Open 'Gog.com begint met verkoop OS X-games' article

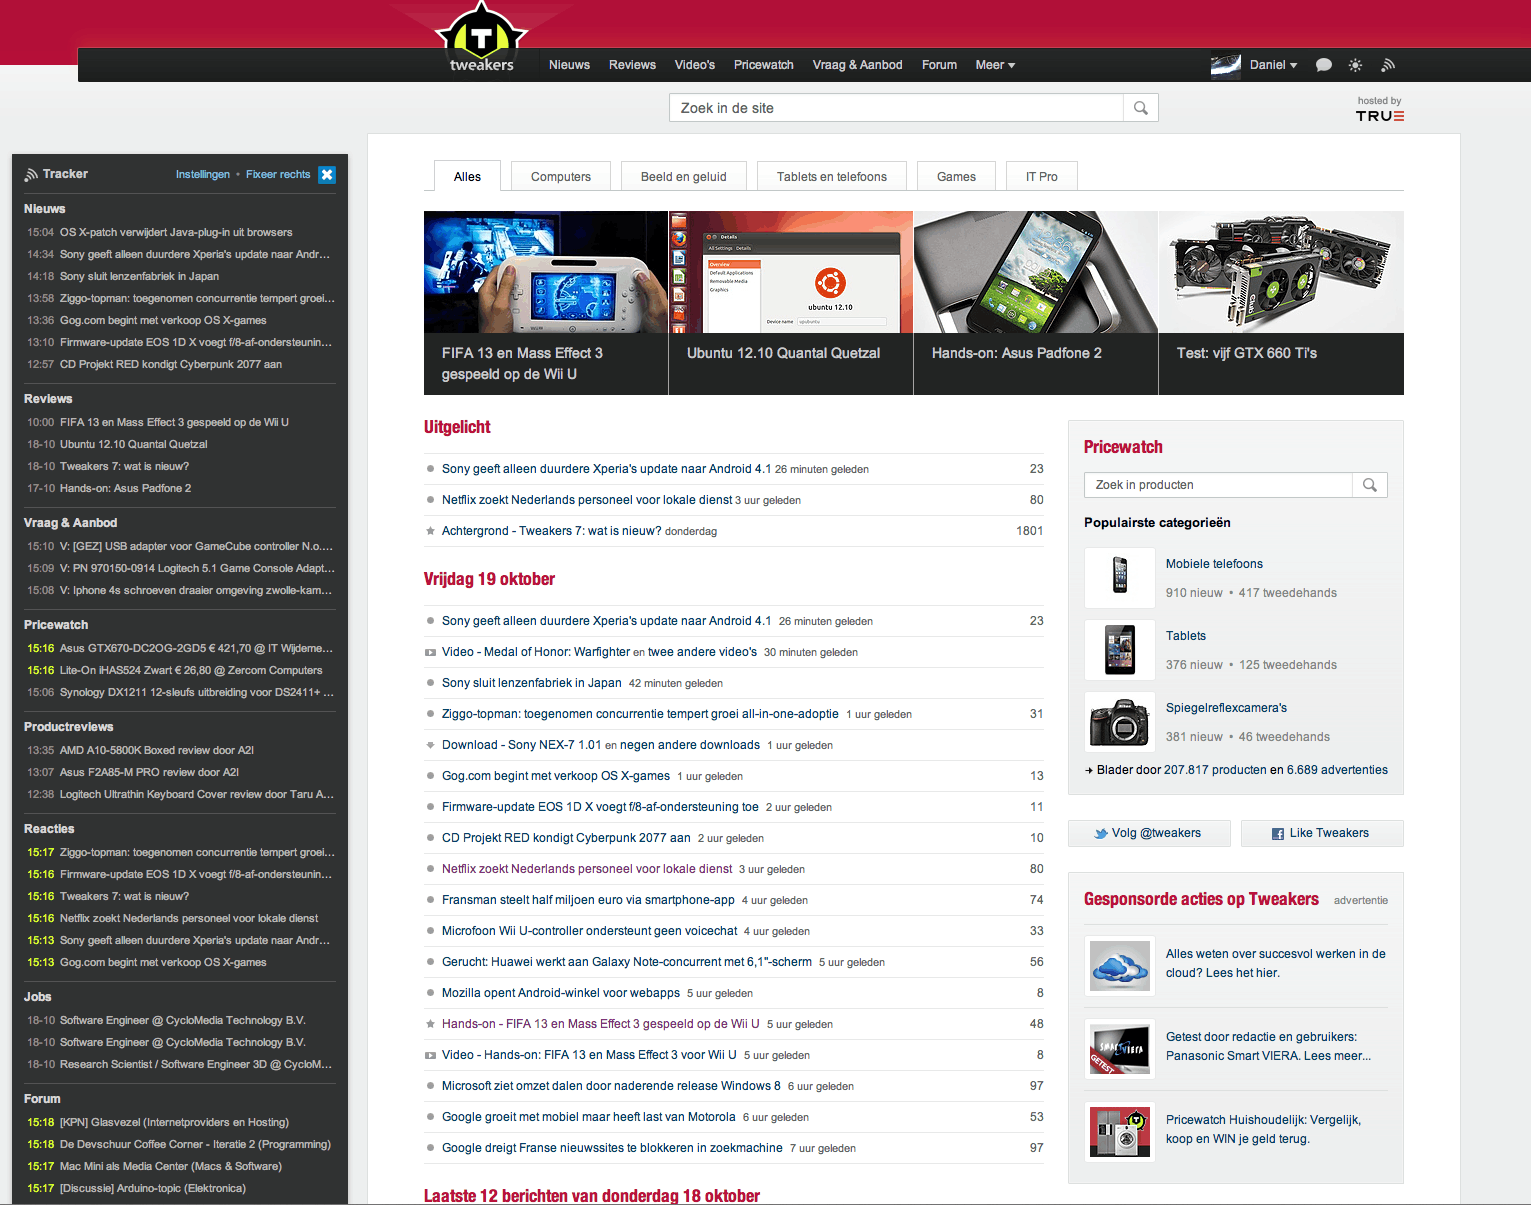pos(556,776)
